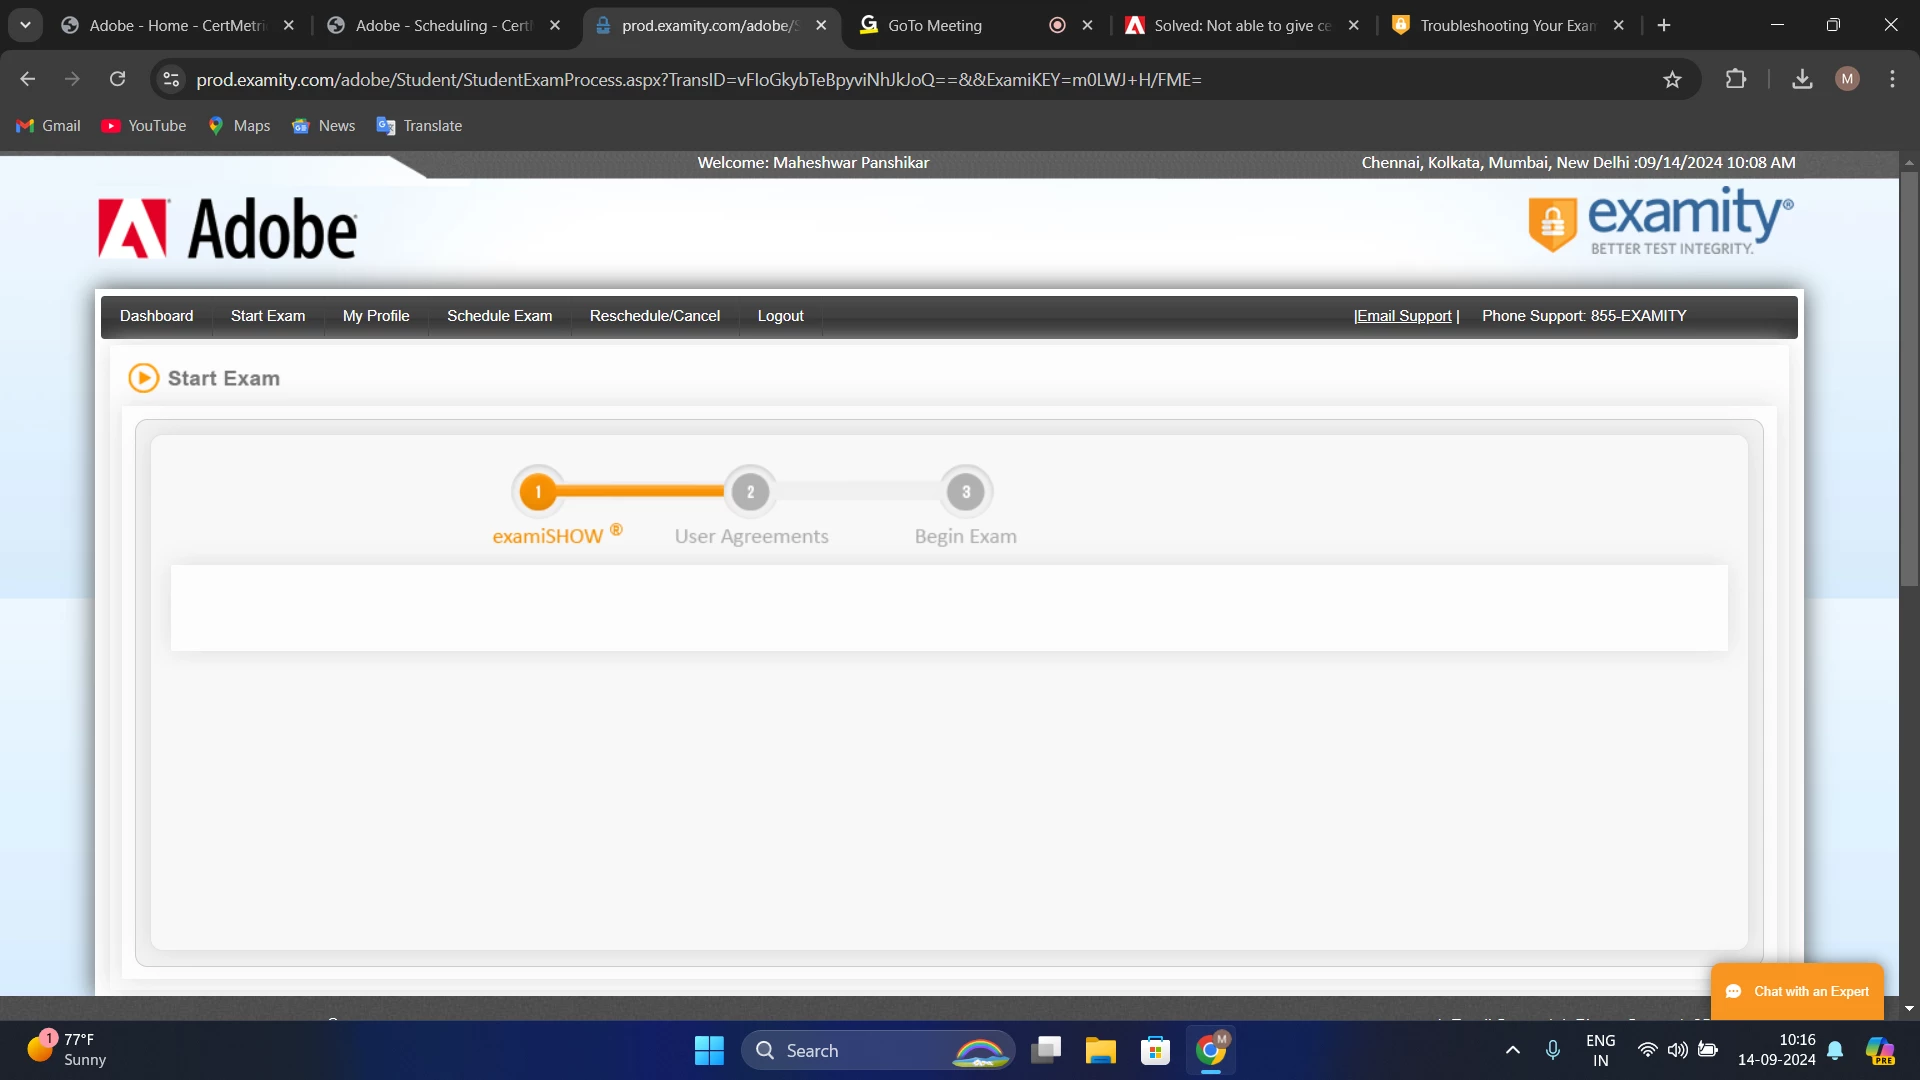Open Schedule Exam menu item
The width and height of the screenshot is (1920, 1080).
(499, 316)
